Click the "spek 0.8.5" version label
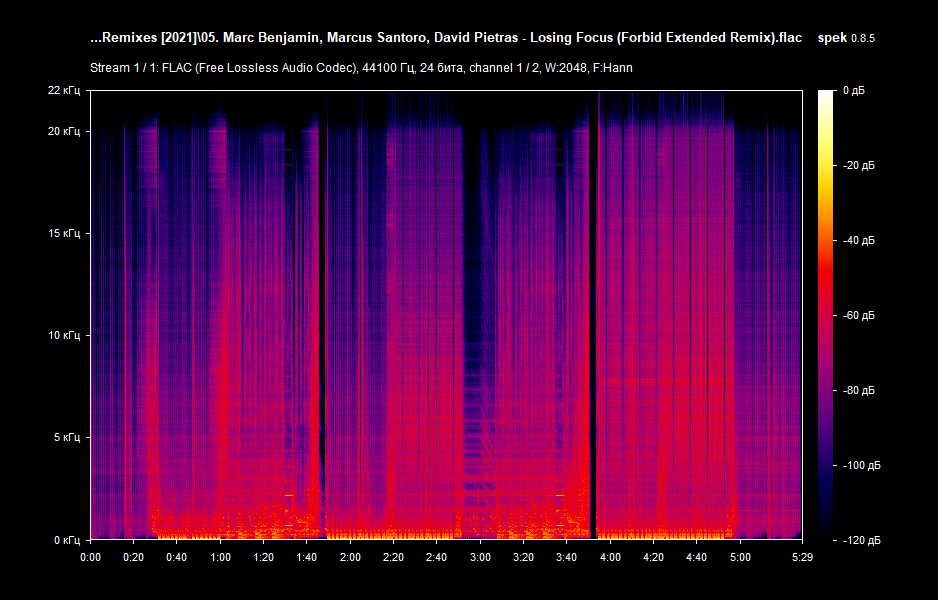Screen dimensions: 938x600 point(845,38)
